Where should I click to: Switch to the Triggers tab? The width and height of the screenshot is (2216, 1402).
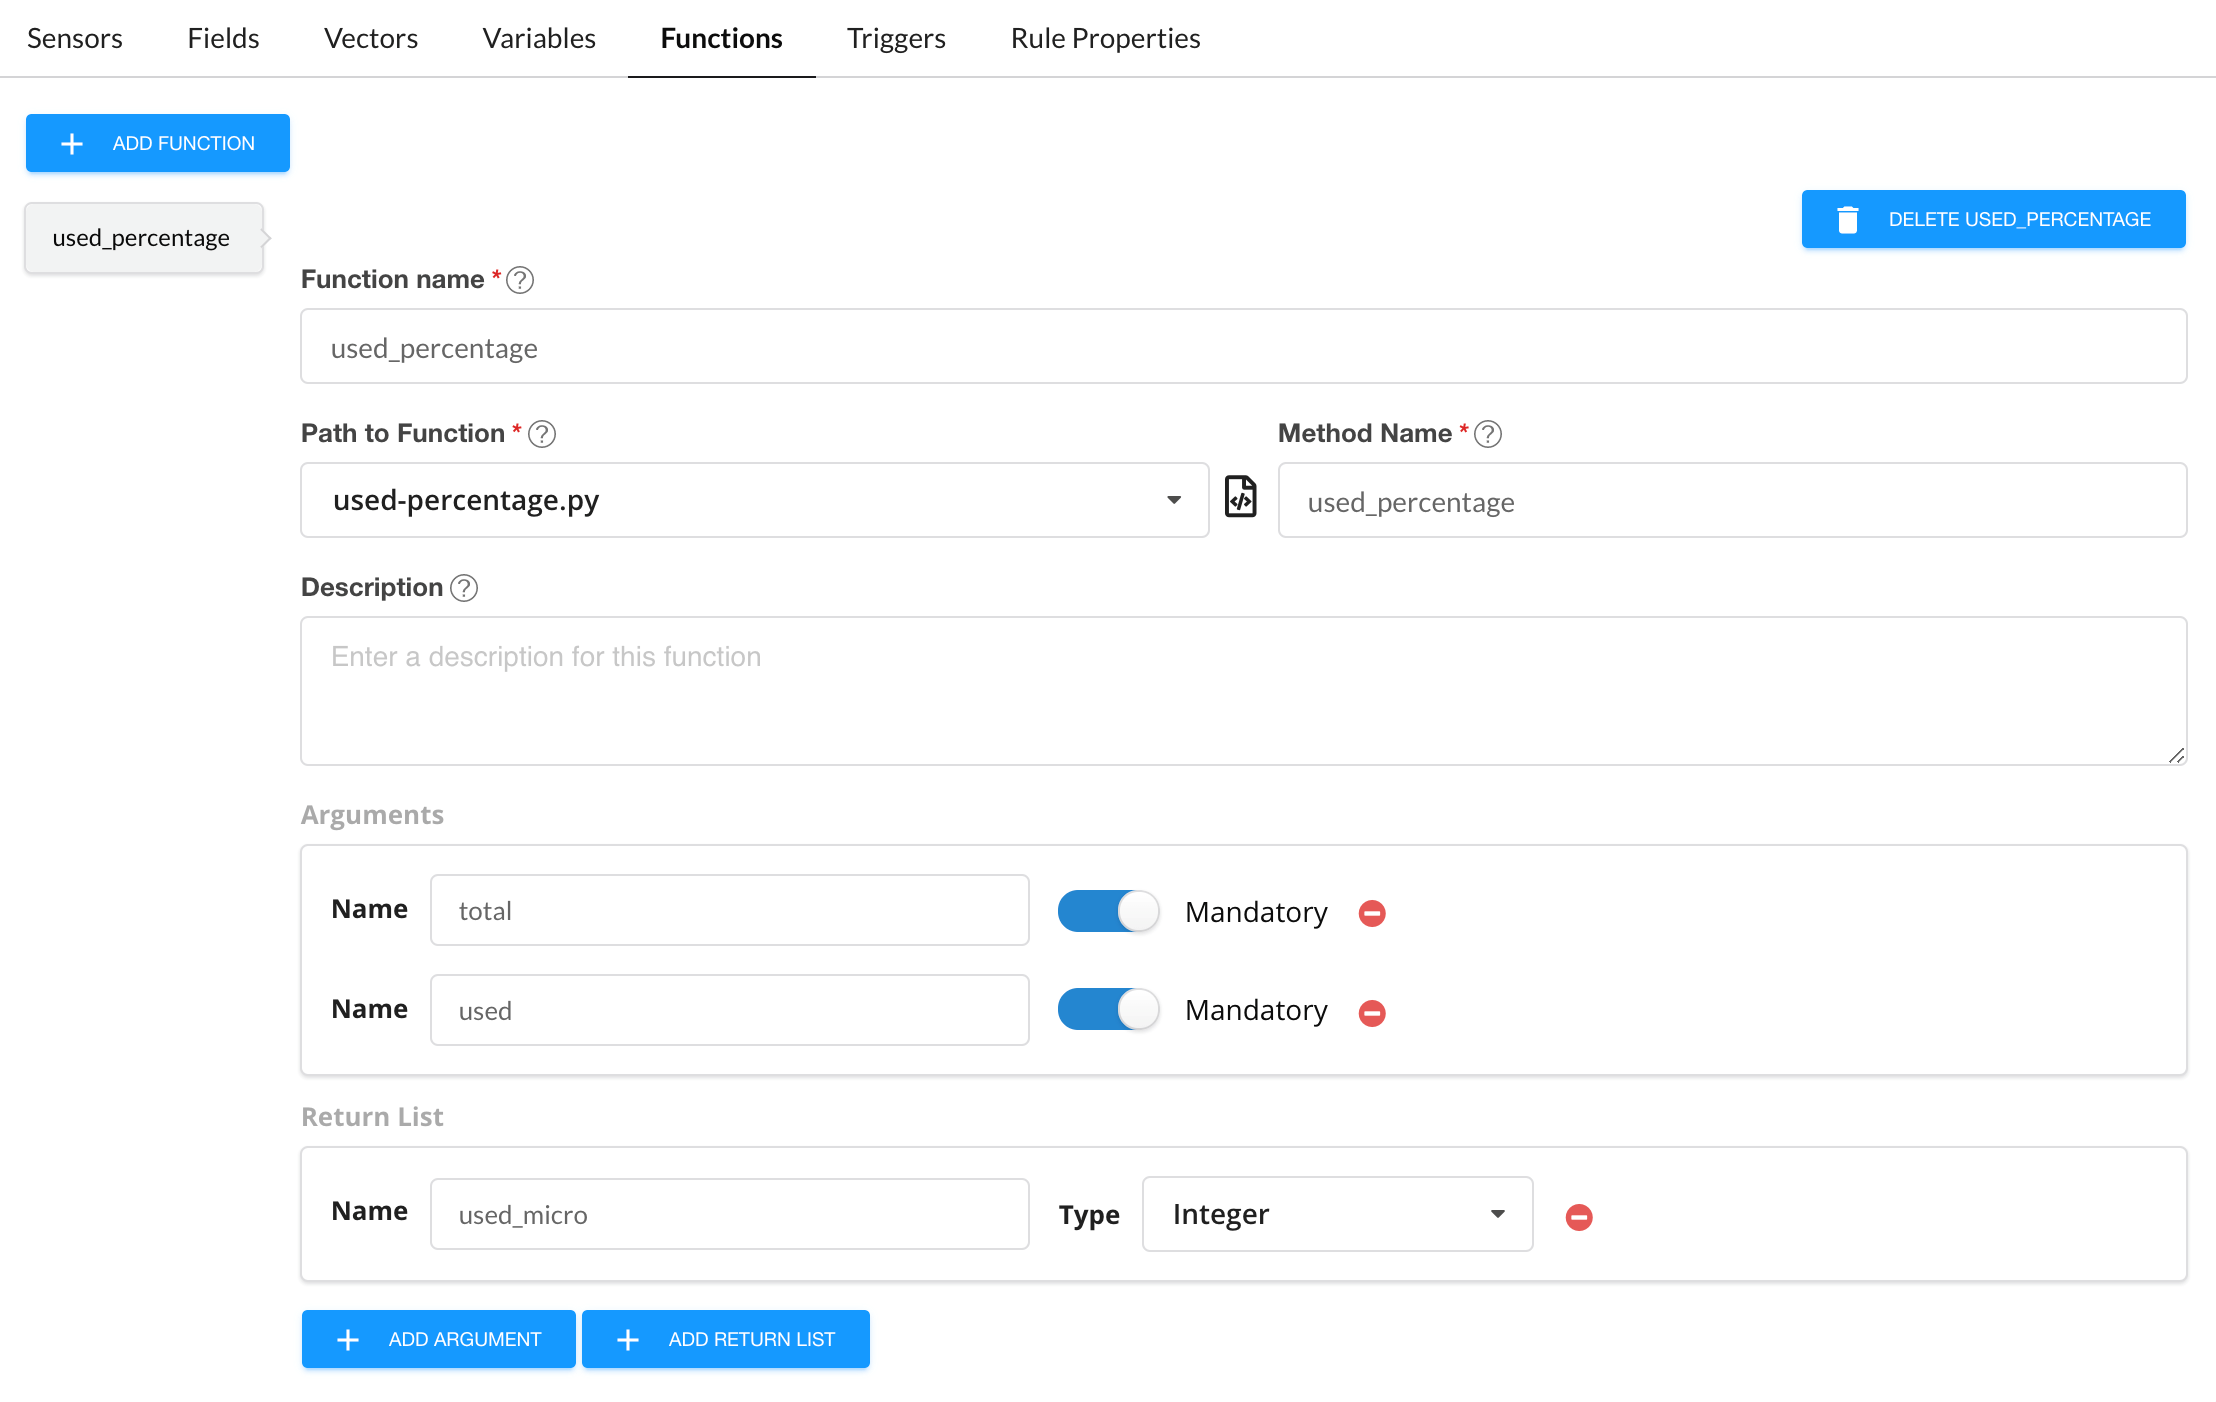(x=896, y=38)
